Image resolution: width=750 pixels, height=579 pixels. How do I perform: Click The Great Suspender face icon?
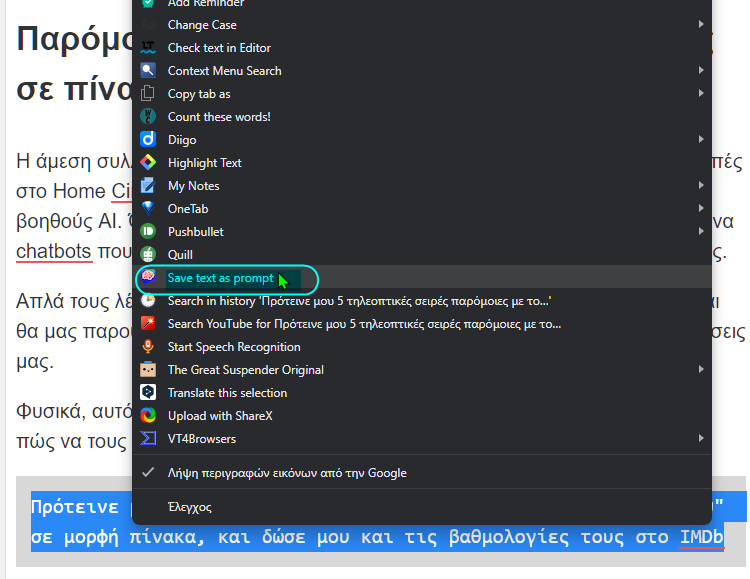(x=148, y=369)
